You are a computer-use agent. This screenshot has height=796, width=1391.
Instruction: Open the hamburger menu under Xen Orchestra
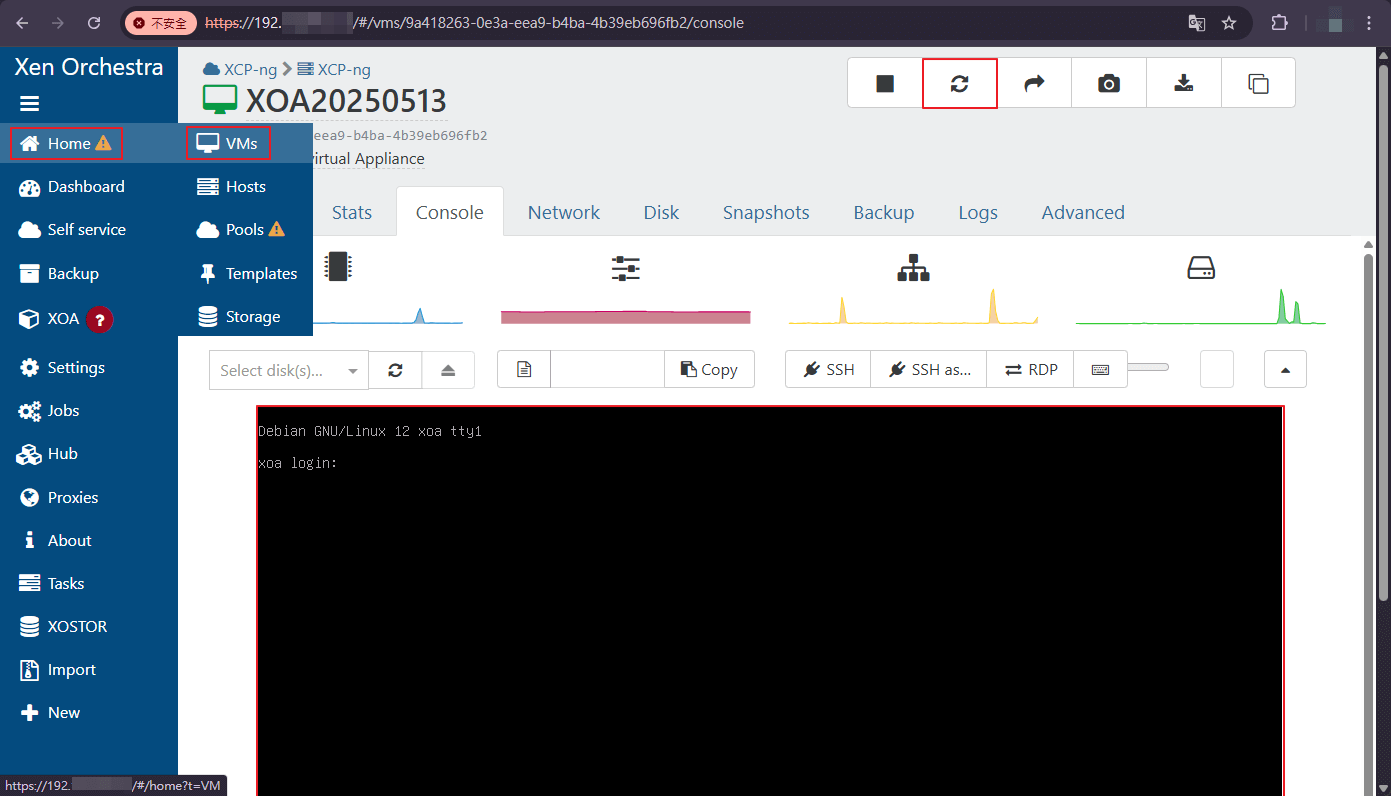point(29,104)
